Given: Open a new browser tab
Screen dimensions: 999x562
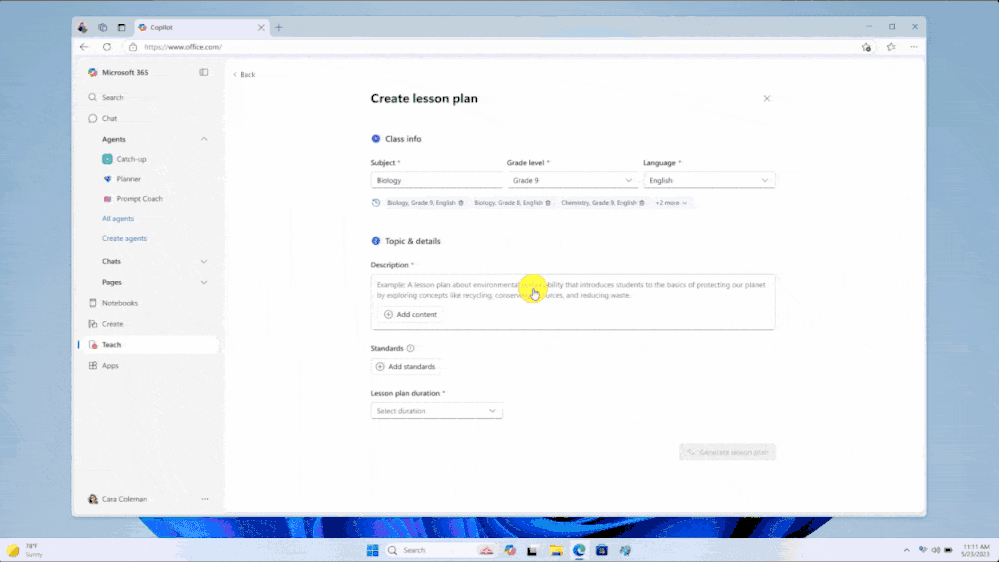Looking at the screenshot, I should point(278,27).
